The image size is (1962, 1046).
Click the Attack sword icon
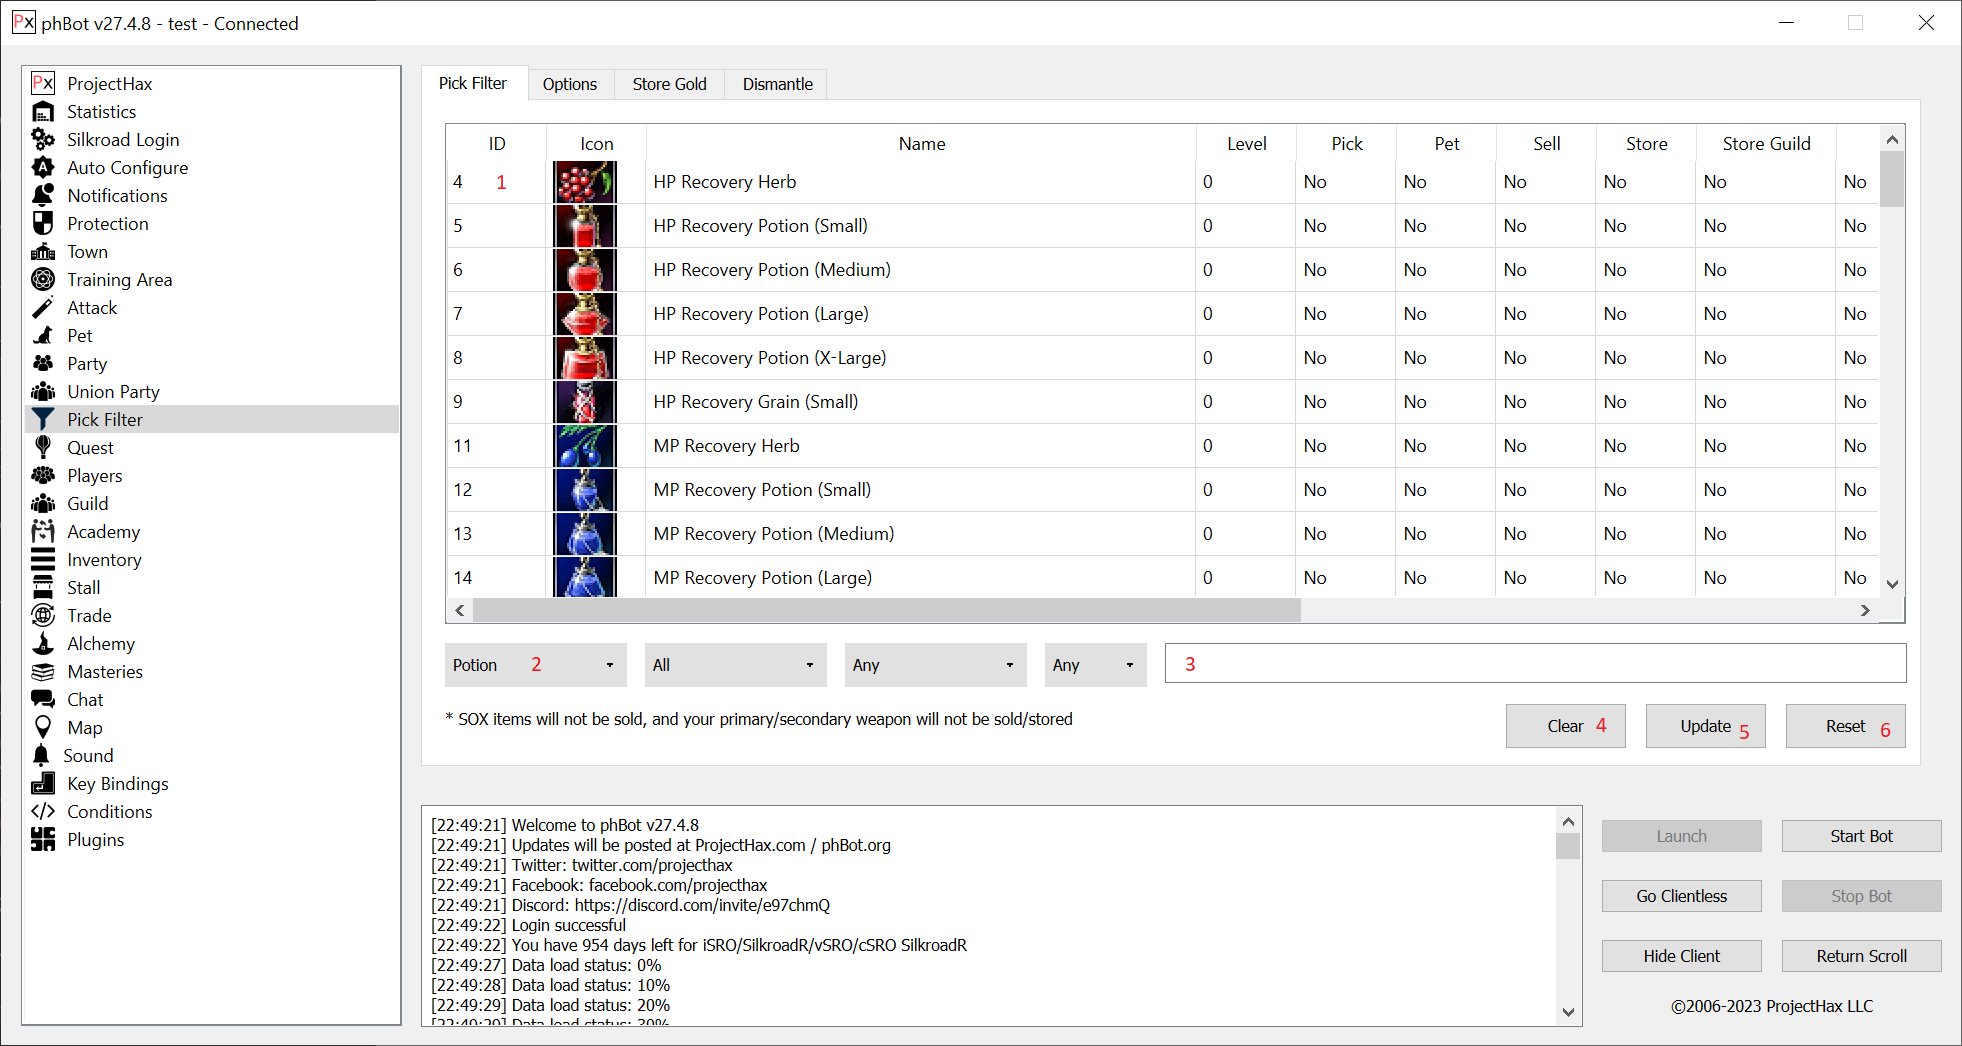(43, 308)
